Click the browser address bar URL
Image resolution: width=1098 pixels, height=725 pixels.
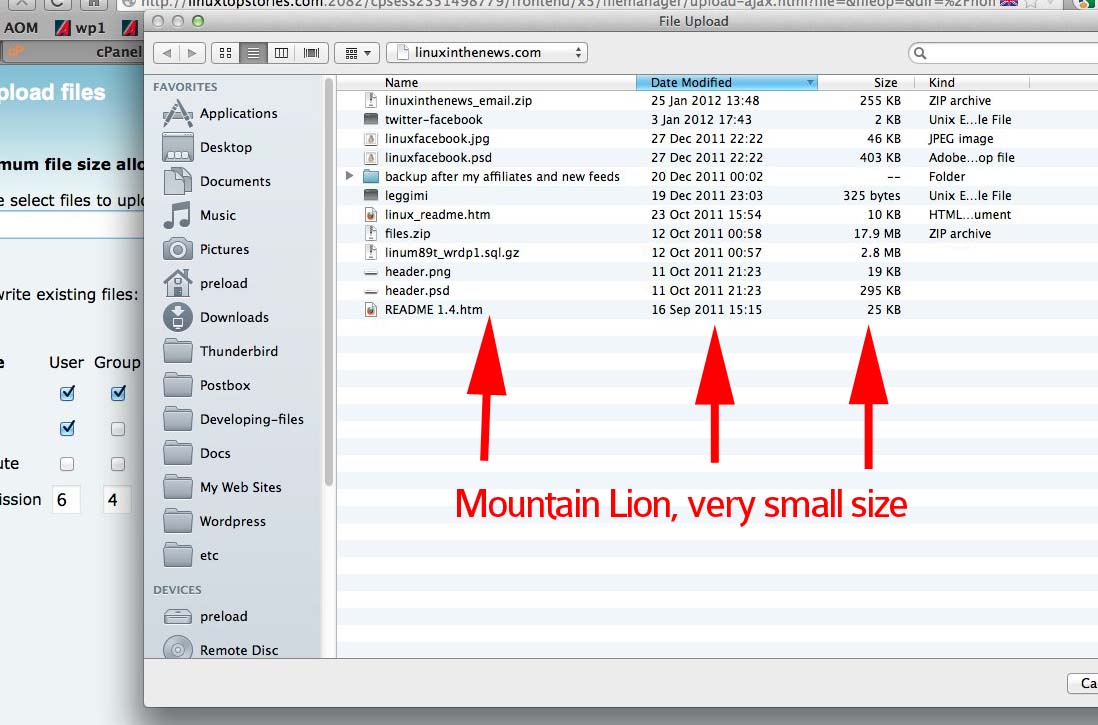[567, 4]
